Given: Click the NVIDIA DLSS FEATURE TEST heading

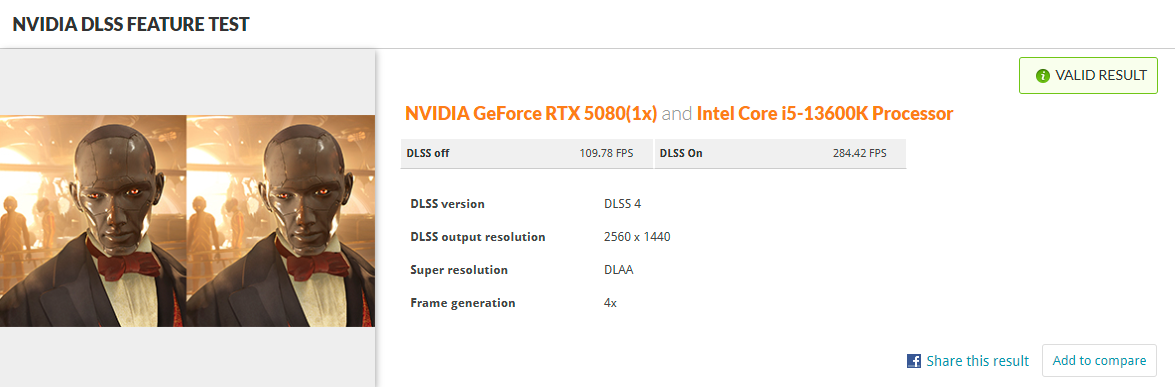Looking at the screenshot, I should point(131,24).
